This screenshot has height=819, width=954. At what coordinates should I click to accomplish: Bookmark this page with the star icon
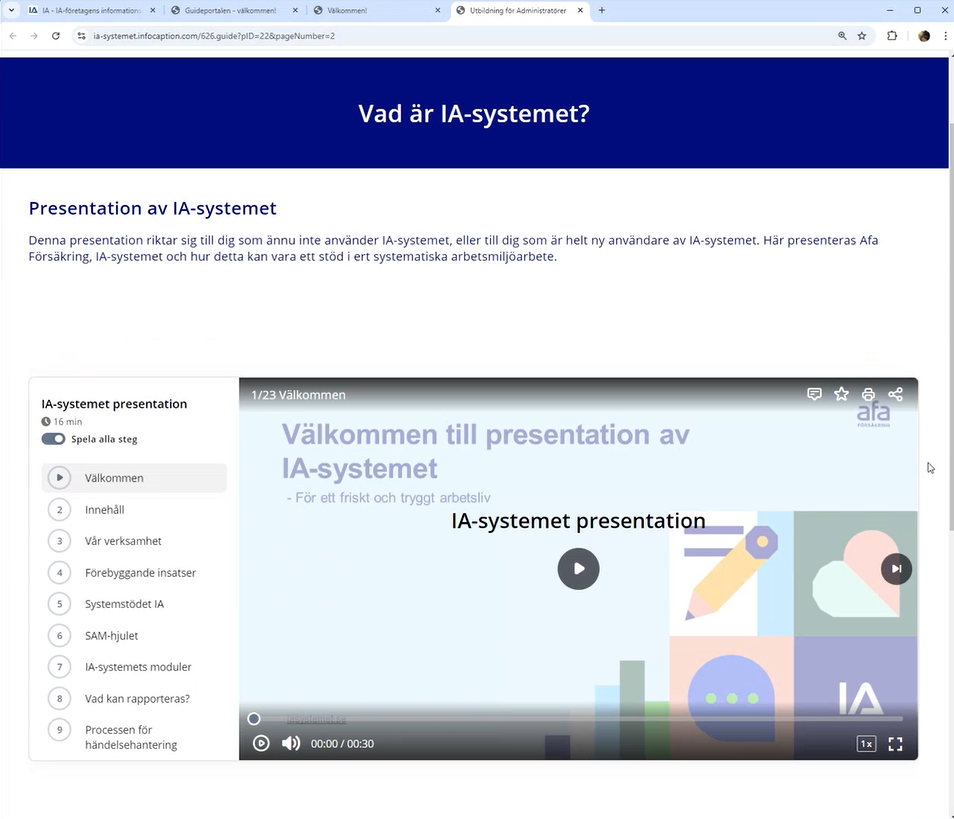[862, 36]
